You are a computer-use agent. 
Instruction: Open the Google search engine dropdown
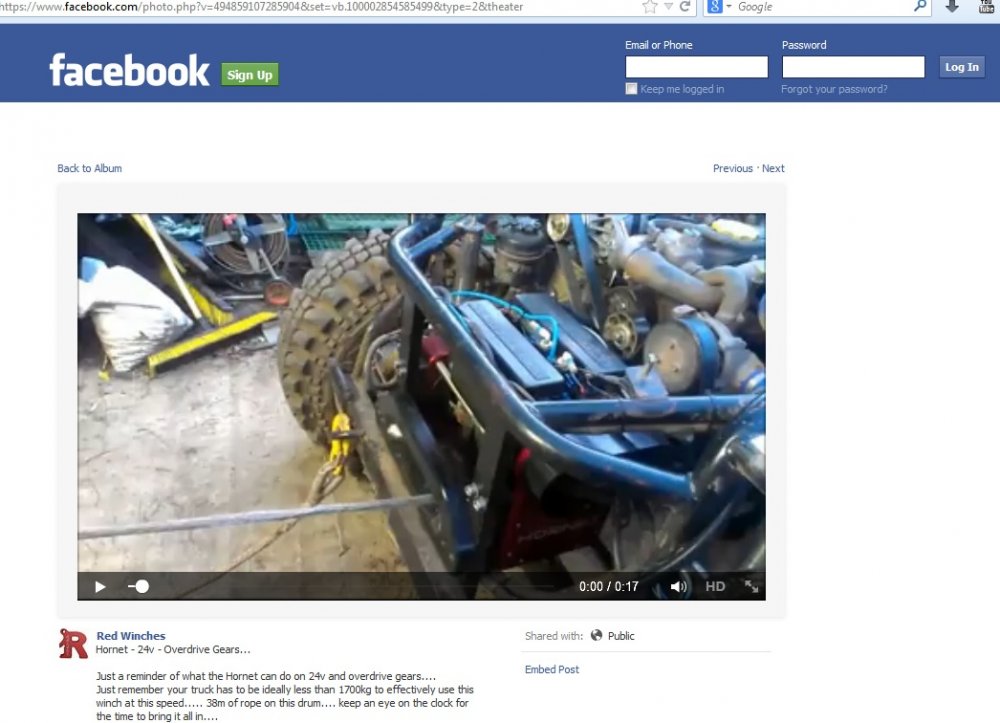728,7
